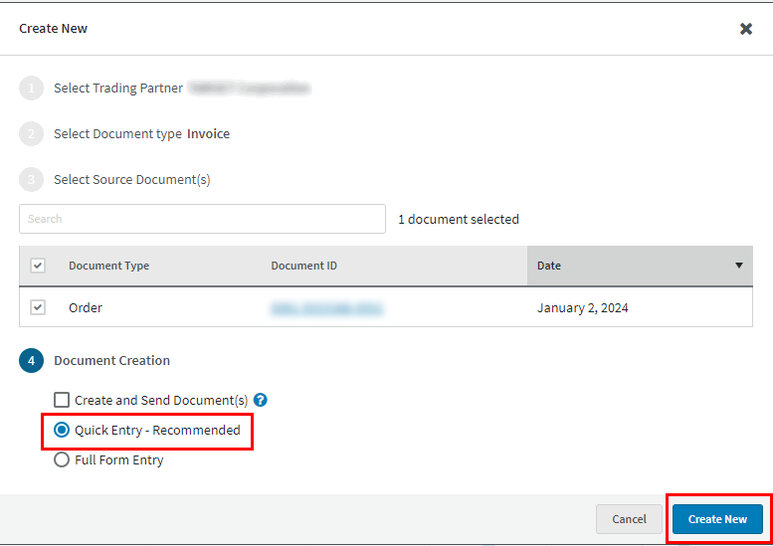773x546 pixels.
Task: Click the Document ID column header
Action: coord(304,266)
